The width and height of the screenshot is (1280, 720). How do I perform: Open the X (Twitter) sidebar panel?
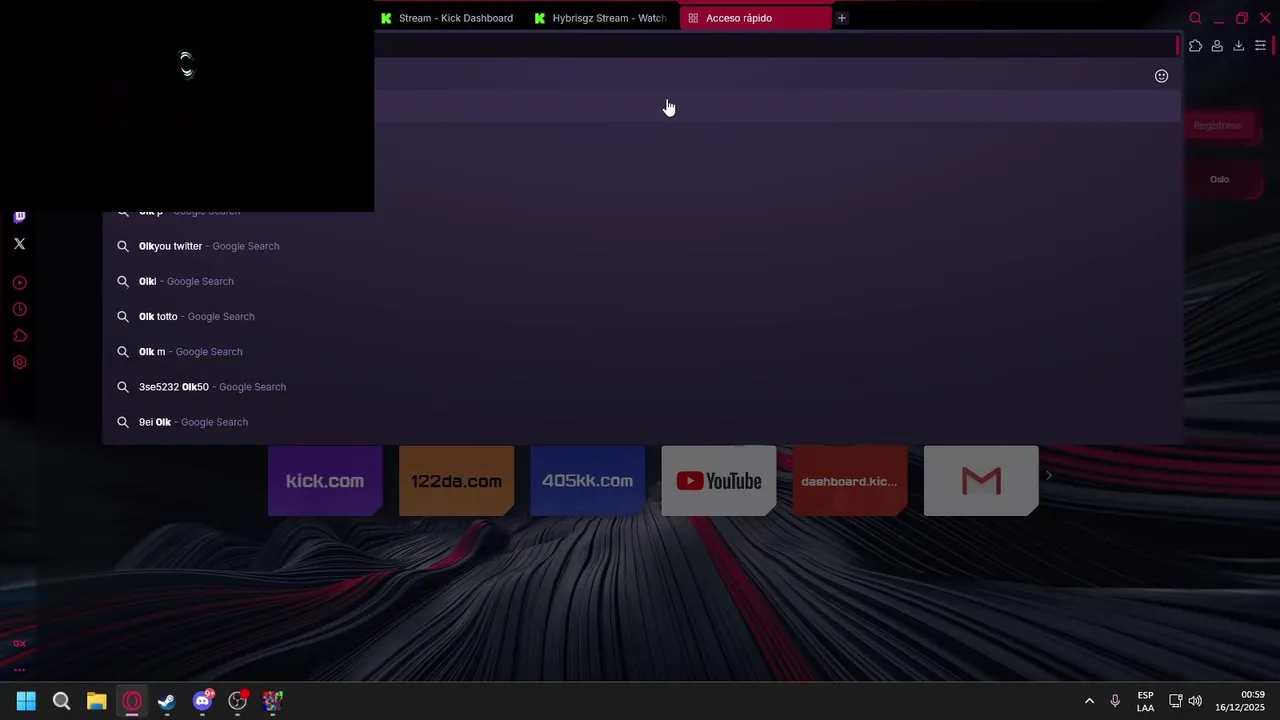pos(19,243)
